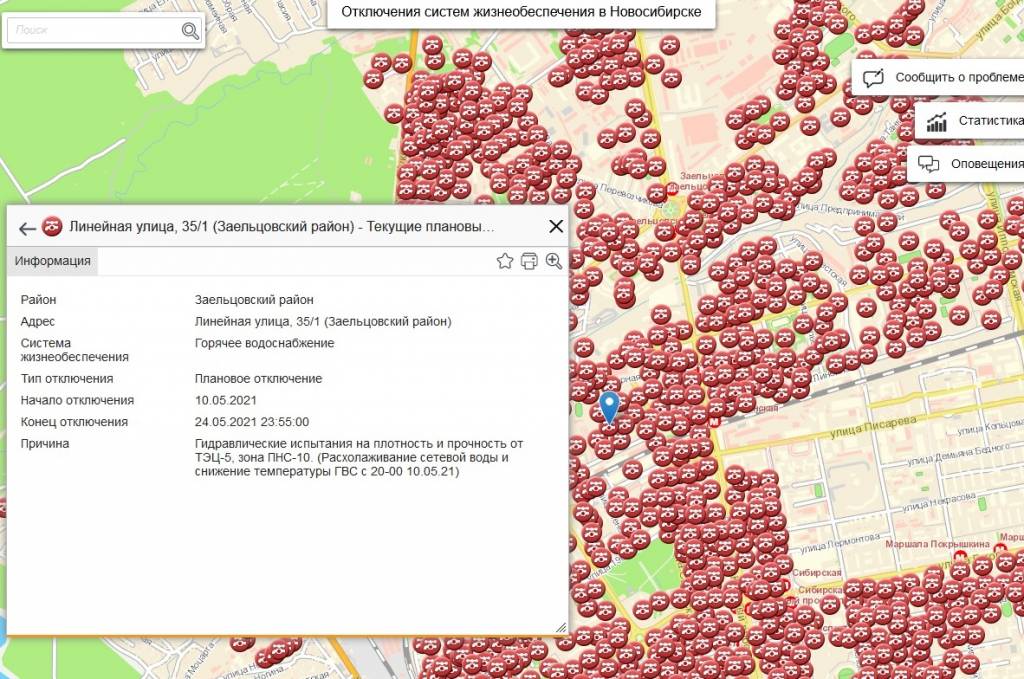Close the Линейная улица info panel
This screenshot has height=679, width=1024.
pos(556,227)
